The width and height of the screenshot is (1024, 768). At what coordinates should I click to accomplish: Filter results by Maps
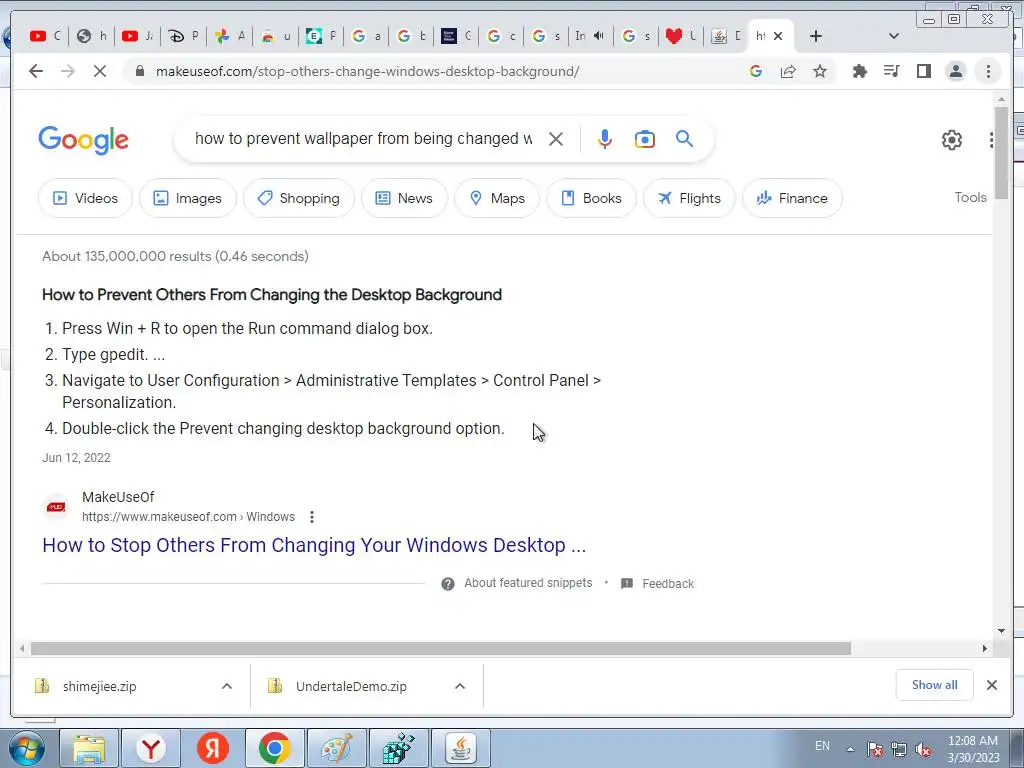(497, 198)
